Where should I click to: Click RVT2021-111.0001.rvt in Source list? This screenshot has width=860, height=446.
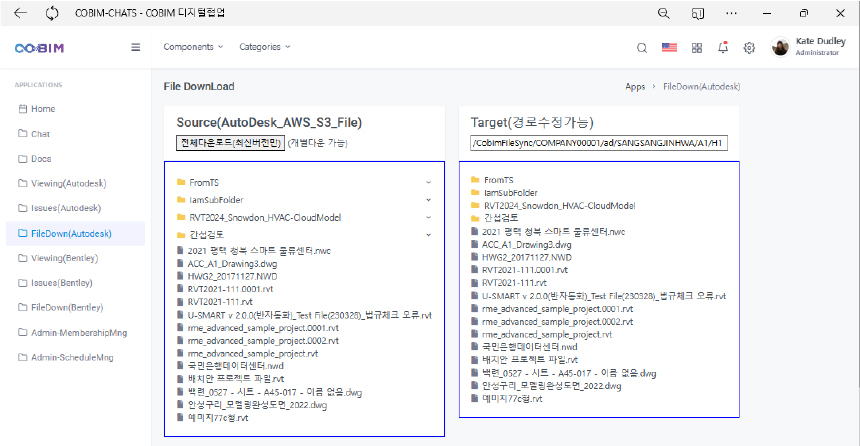(x=230, y=289)
